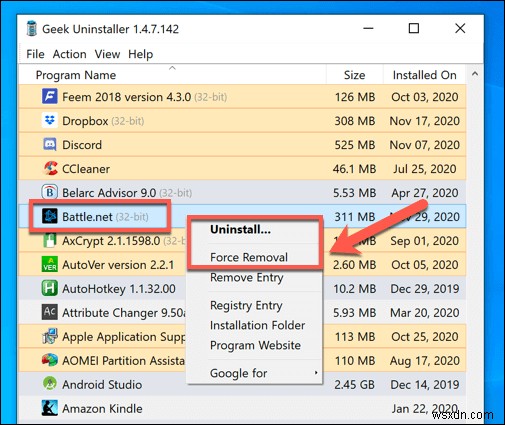Select the AutoVer version 2.2.1 icon
The image size is (505, 425).
click(x=50, y=264)
